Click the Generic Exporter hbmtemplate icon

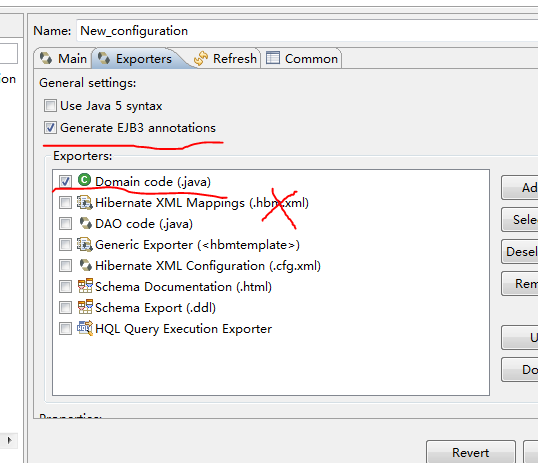[84, 244]
